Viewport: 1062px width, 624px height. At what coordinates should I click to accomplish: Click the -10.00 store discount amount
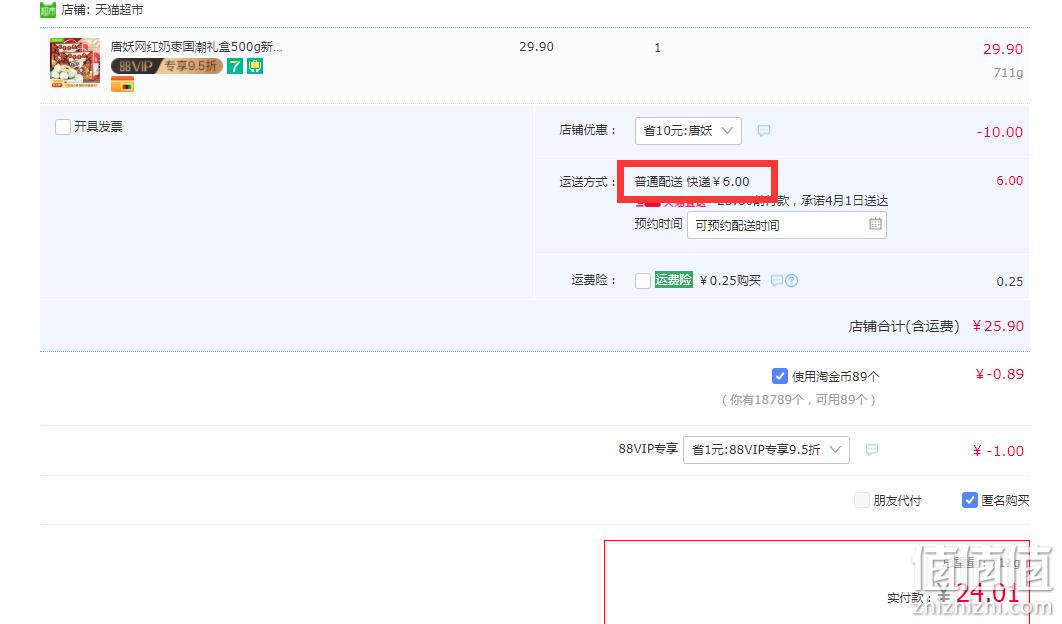pos(1000,132)
